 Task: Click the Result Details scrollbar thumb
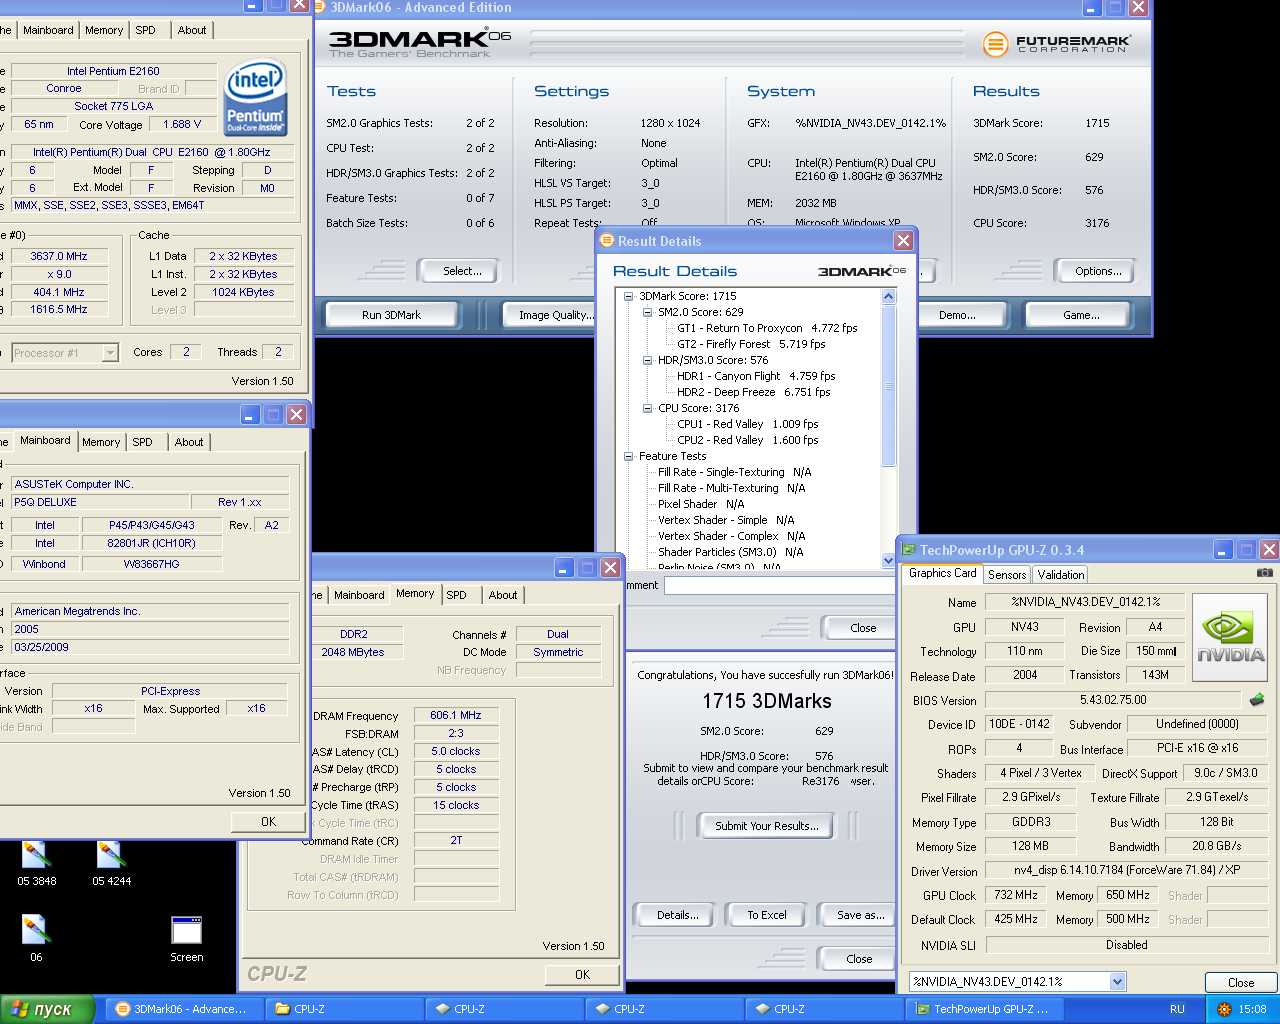[x=888, y=385]
